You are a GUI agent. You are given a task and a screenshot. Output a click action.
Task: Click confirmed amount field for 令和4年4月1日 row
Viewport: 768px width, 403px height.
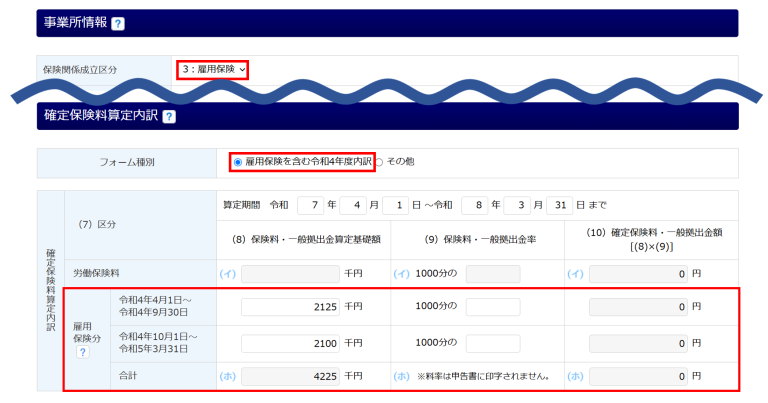pos(638,307)
